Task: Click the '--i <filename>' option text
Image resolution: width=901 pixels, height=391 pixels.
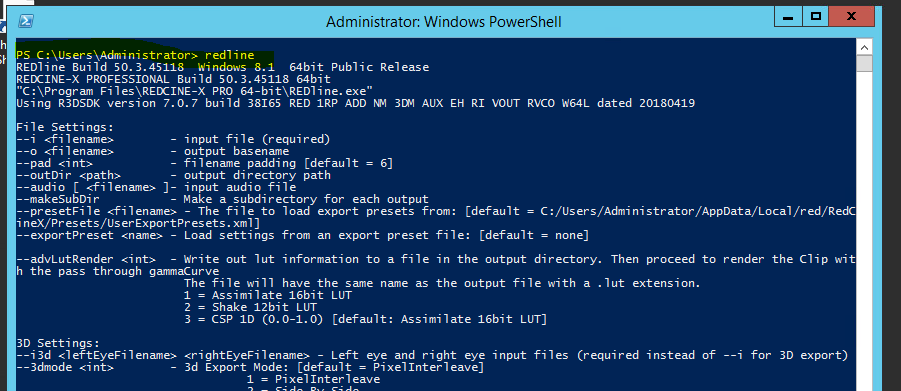Action: point(64,139)
